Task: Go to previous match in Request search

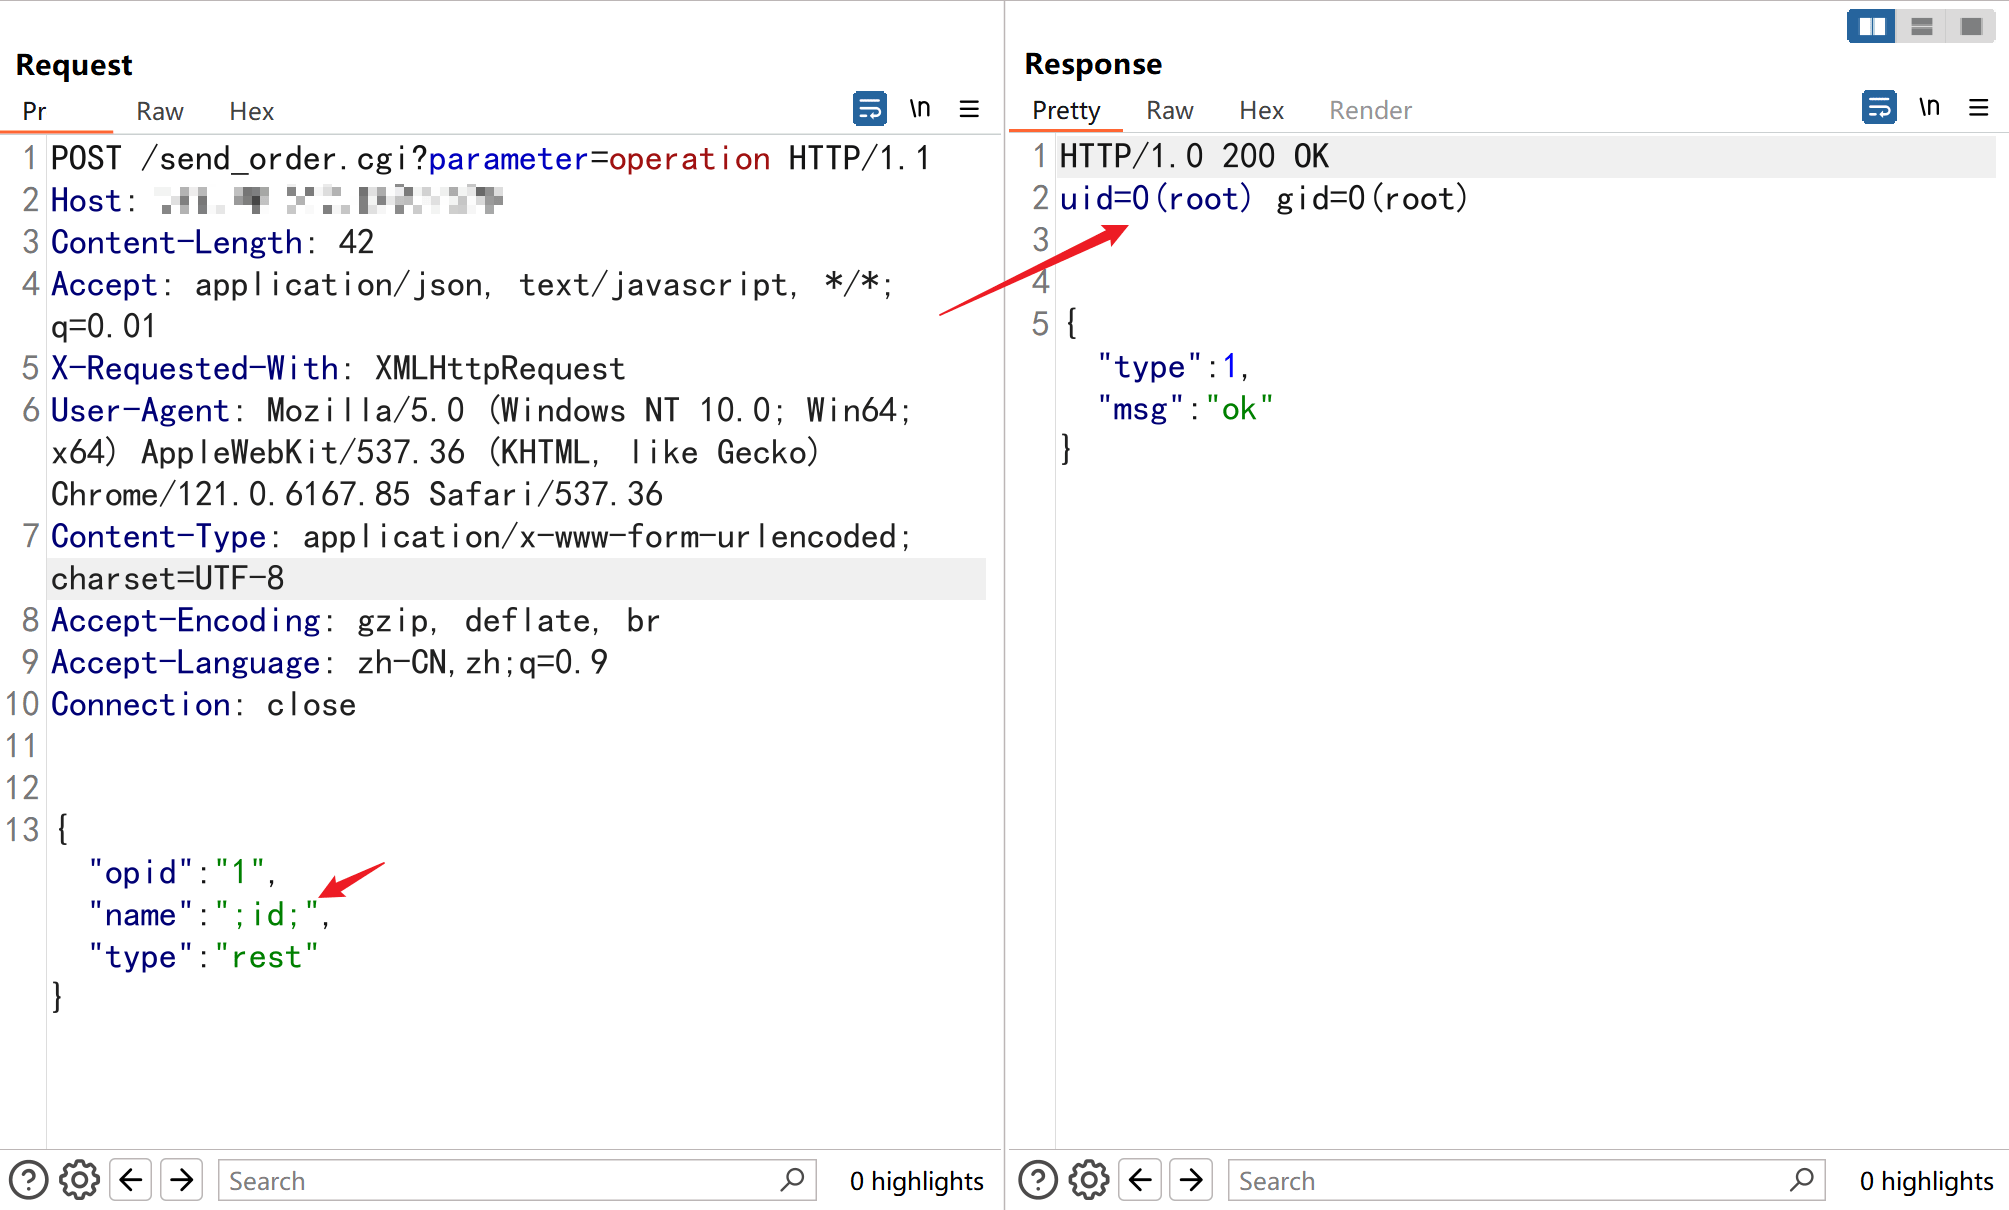Action: pyautogui.click(x=131, y=1180)
